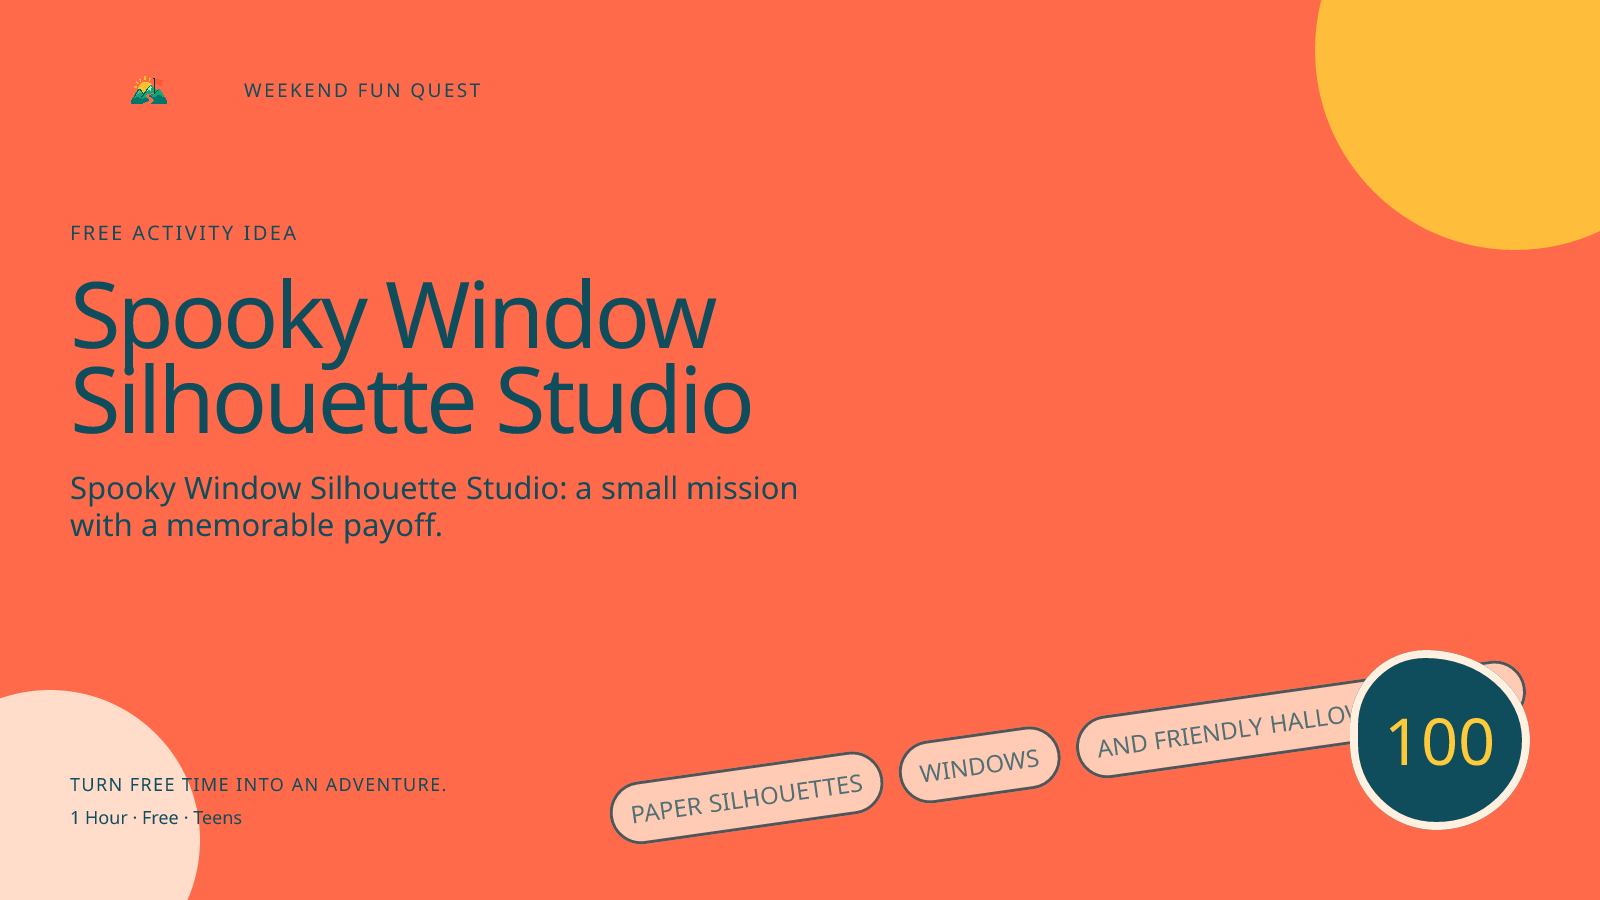This screenshot has width=1600, height=900.
Task: Click the 1 Hour duration text
Action: click(x=99, y=818)
